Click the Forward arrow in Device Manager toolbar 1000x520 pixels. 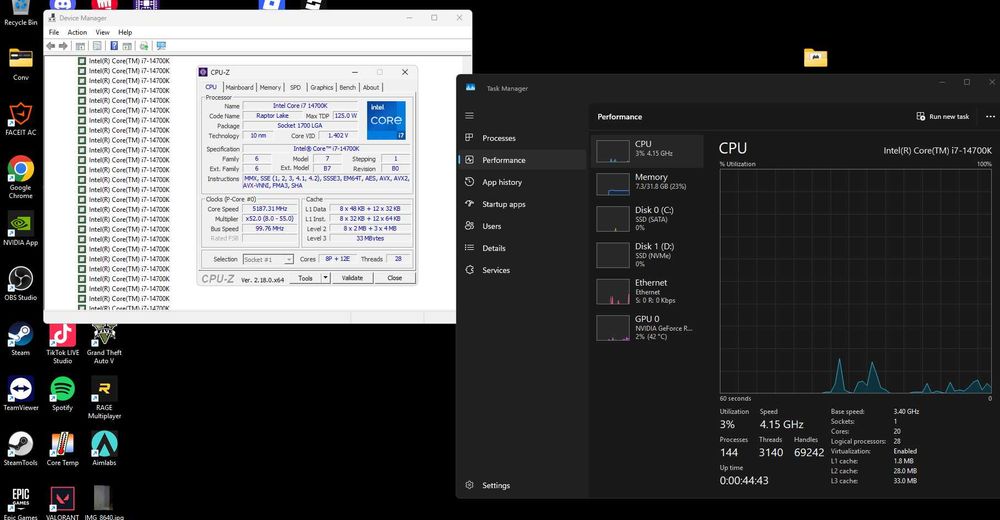point(63,46)
